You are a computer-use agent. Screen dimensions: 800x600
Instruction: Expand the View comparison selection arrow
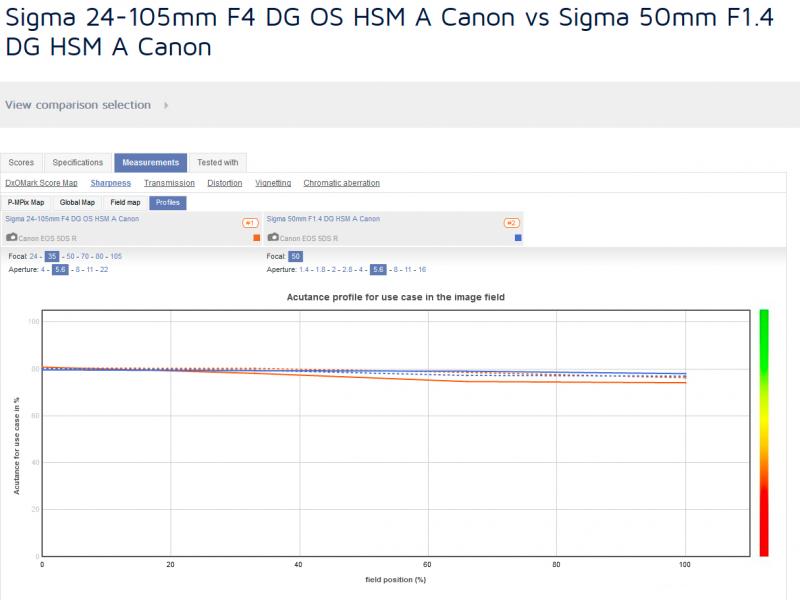166,105
